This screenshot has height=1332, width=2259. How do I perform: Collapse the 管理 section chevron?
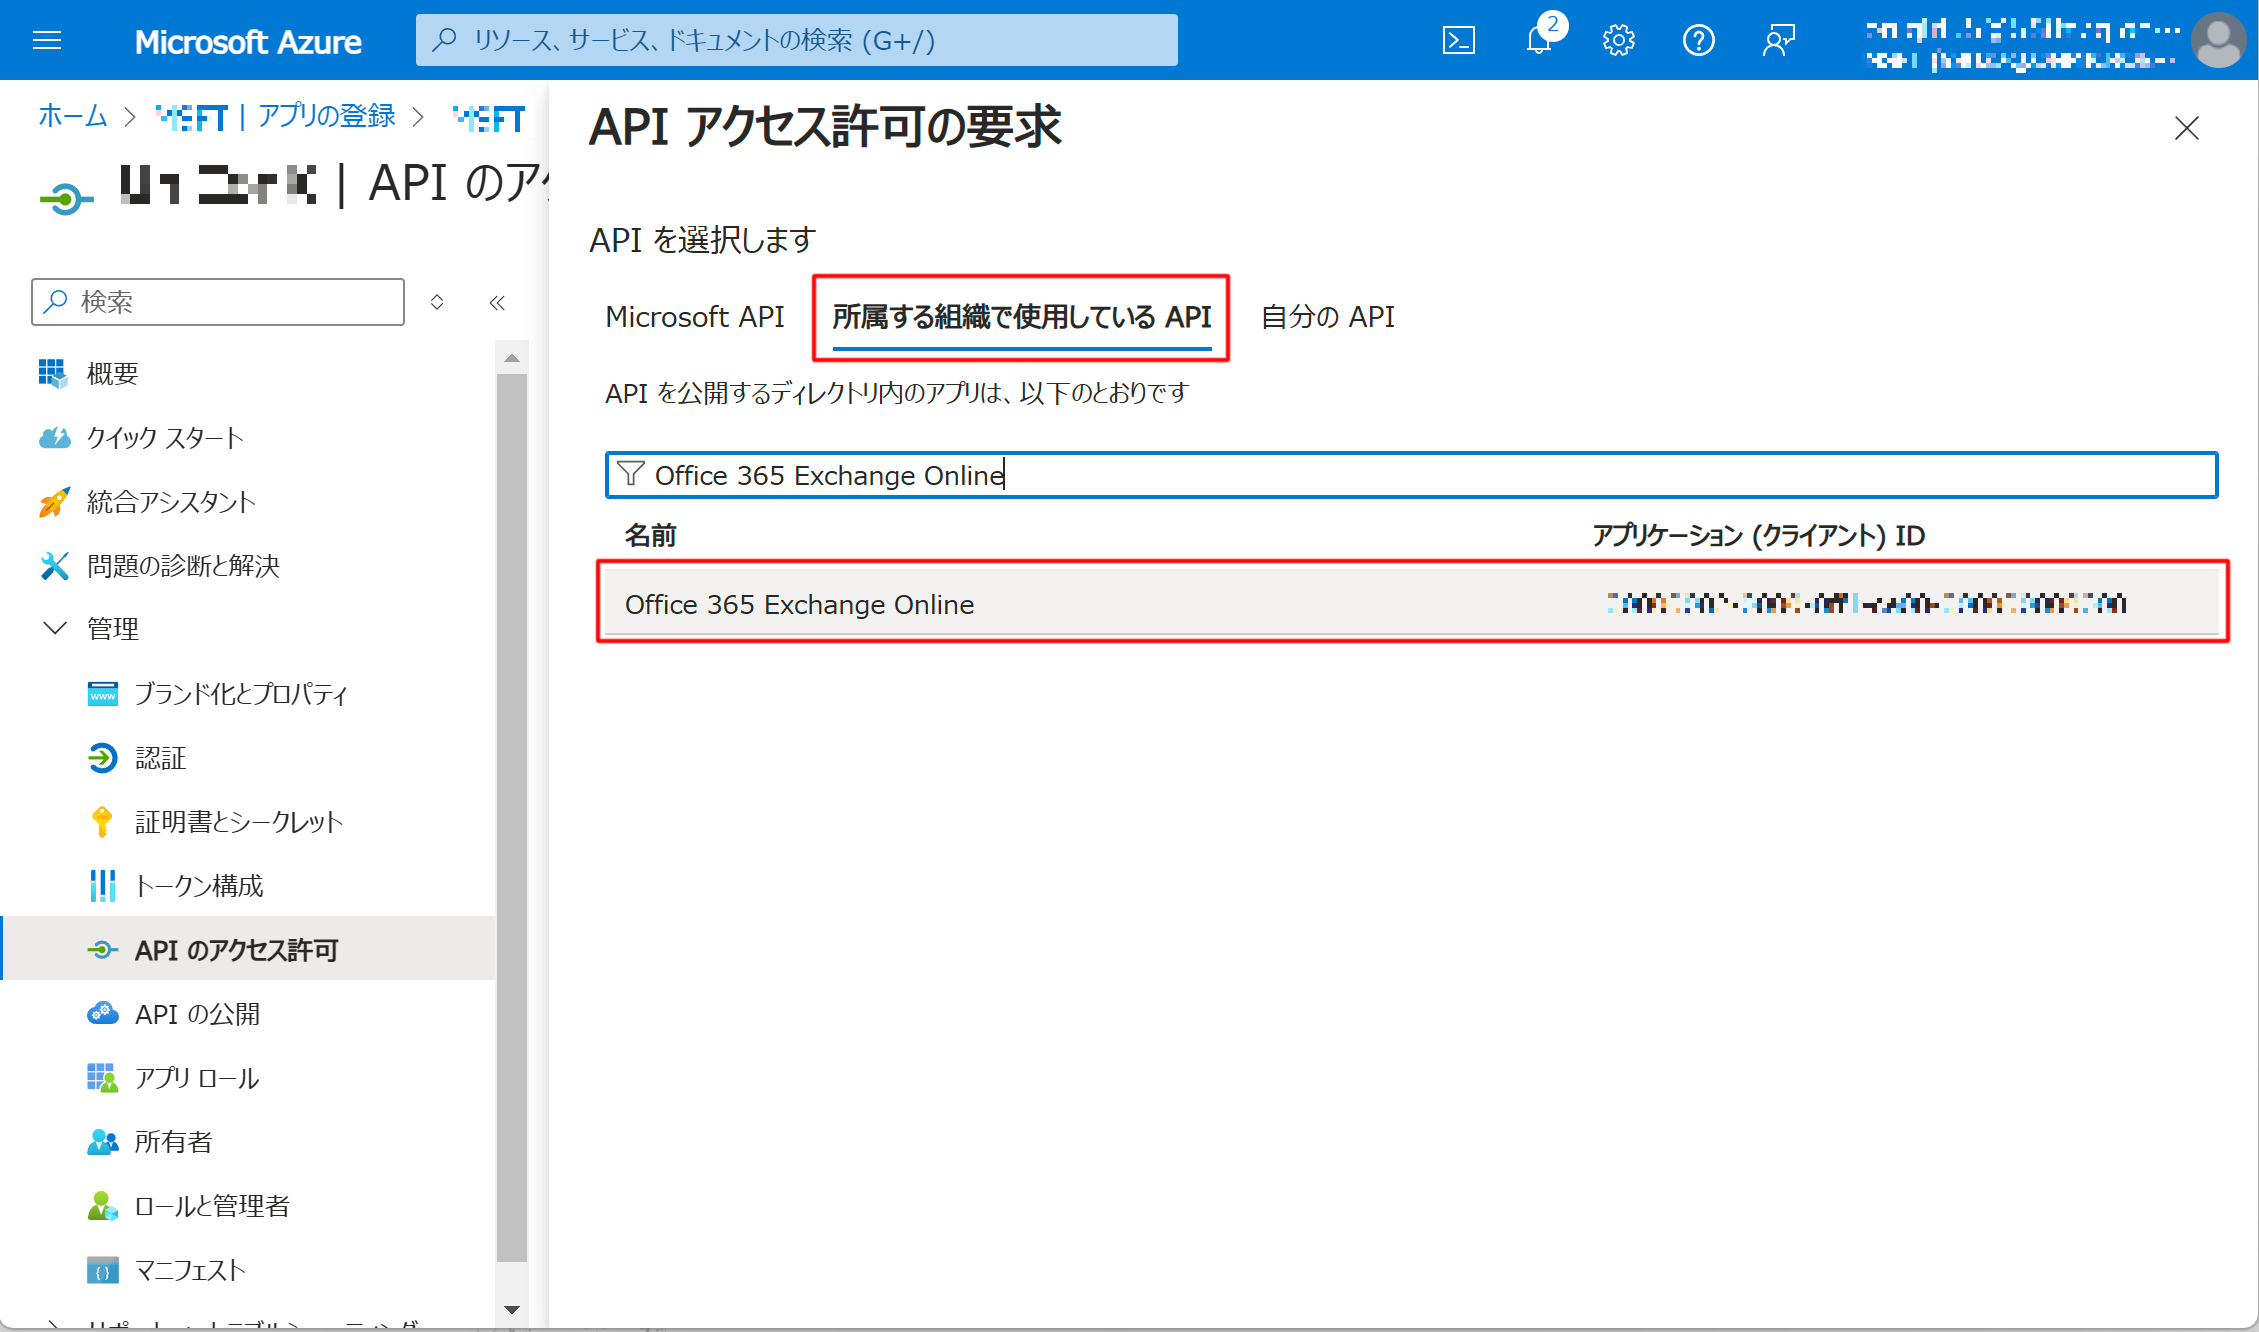[x=55, y=629]
